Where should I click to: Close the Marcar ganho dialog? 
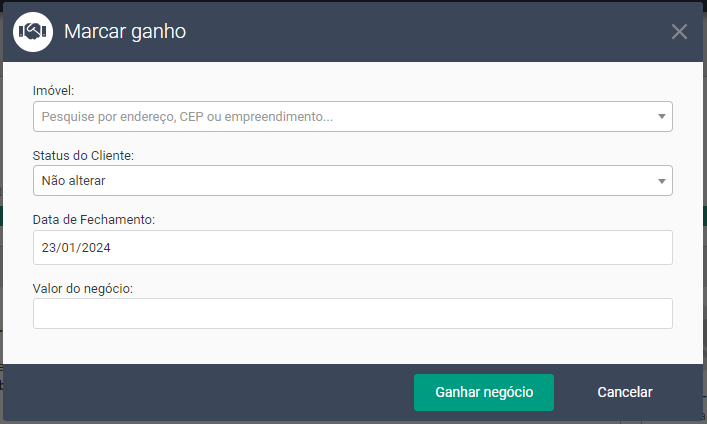point(679,32)
